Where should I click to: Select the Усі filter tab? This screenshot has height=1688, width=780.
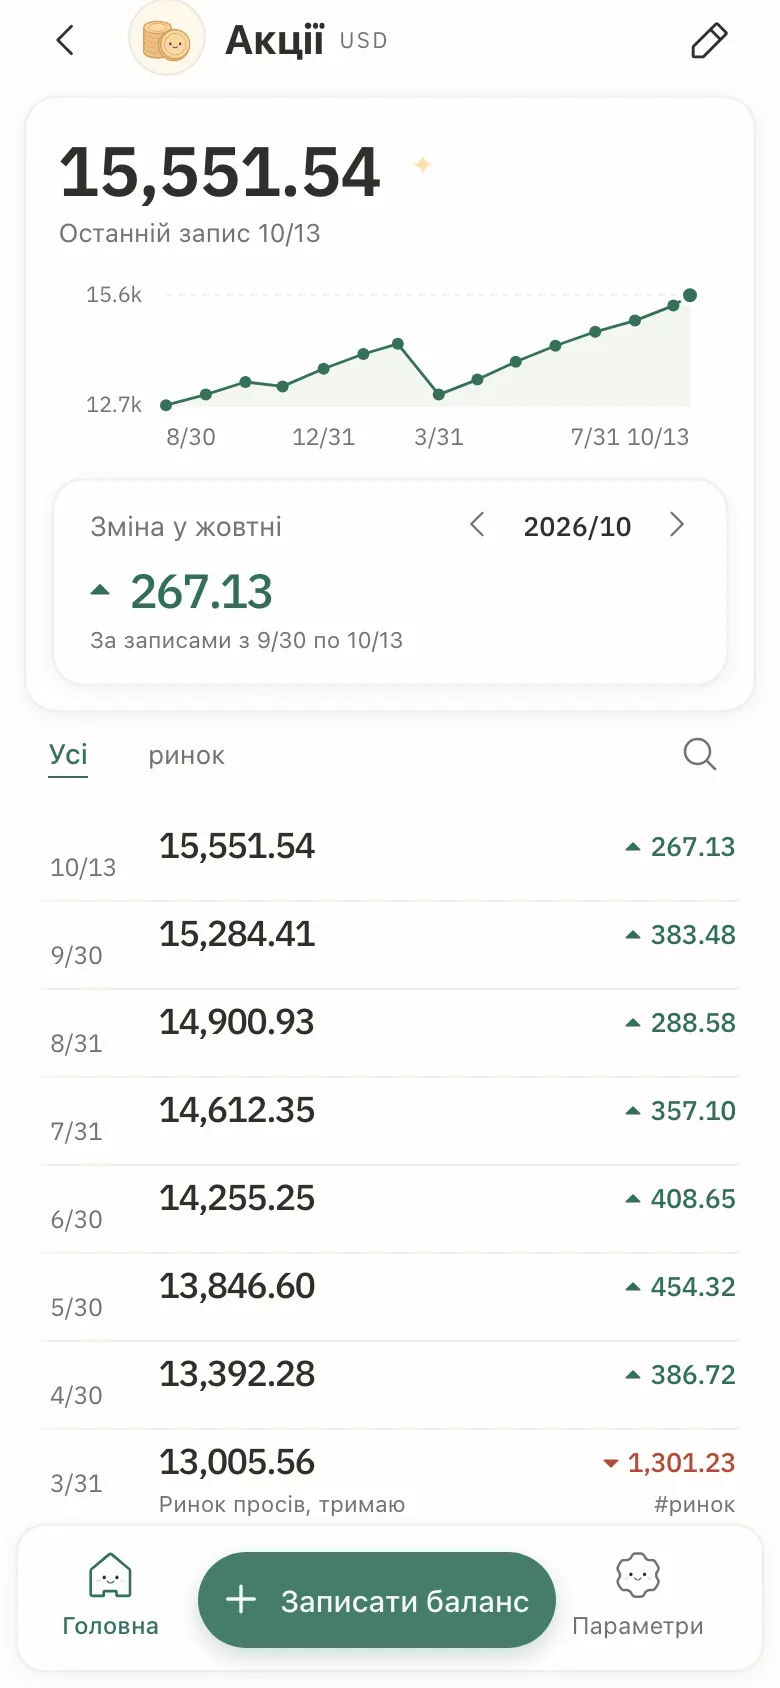68,755
